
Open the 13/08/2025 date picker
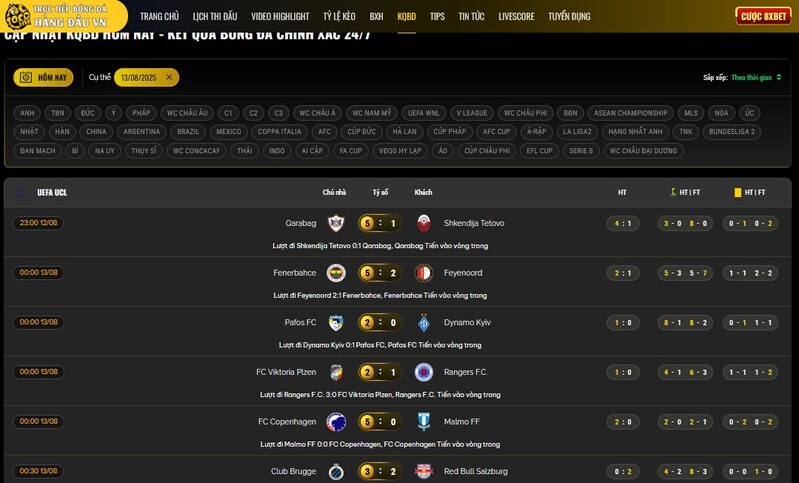pyautogui.click(x=139, y=77)
